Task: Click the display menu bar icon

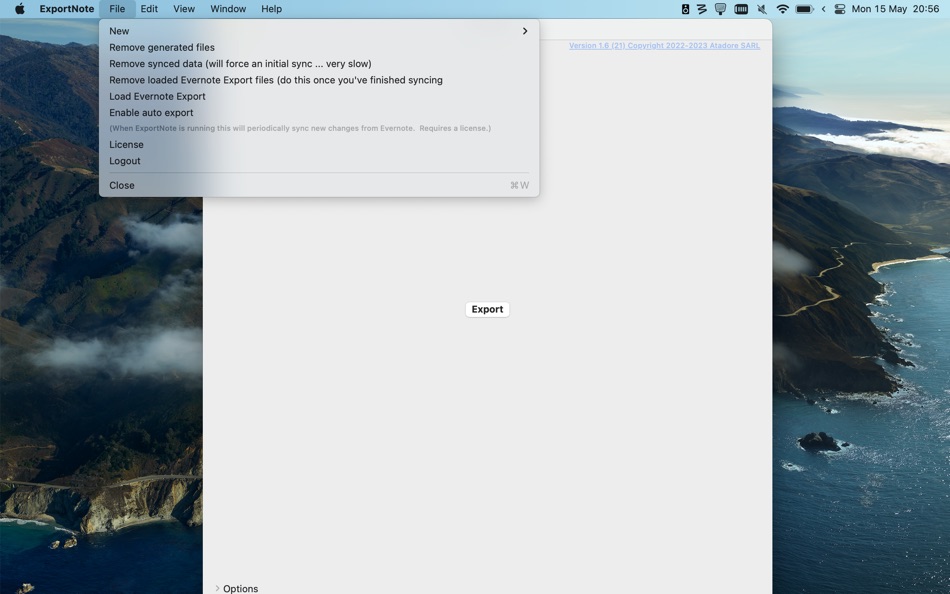Action: tap(720, 9)
